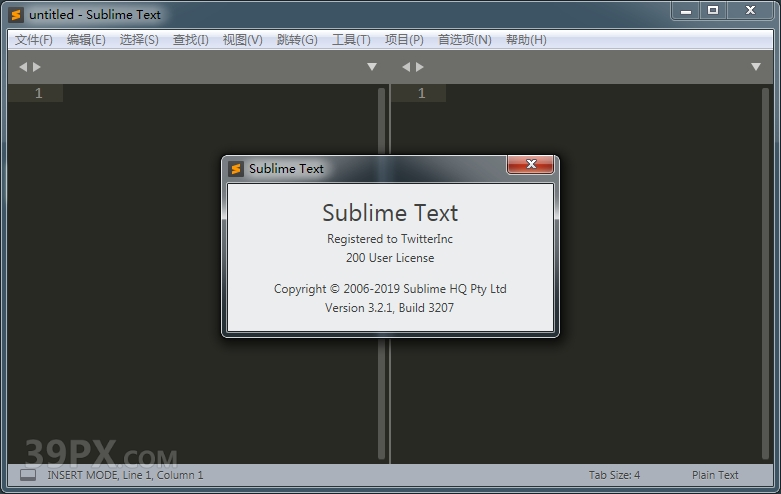Image resolution: width=781 pixels, height=494 pixels.
Task: Click Tab Size: 4 in status bar
Action: click(614, 475)
